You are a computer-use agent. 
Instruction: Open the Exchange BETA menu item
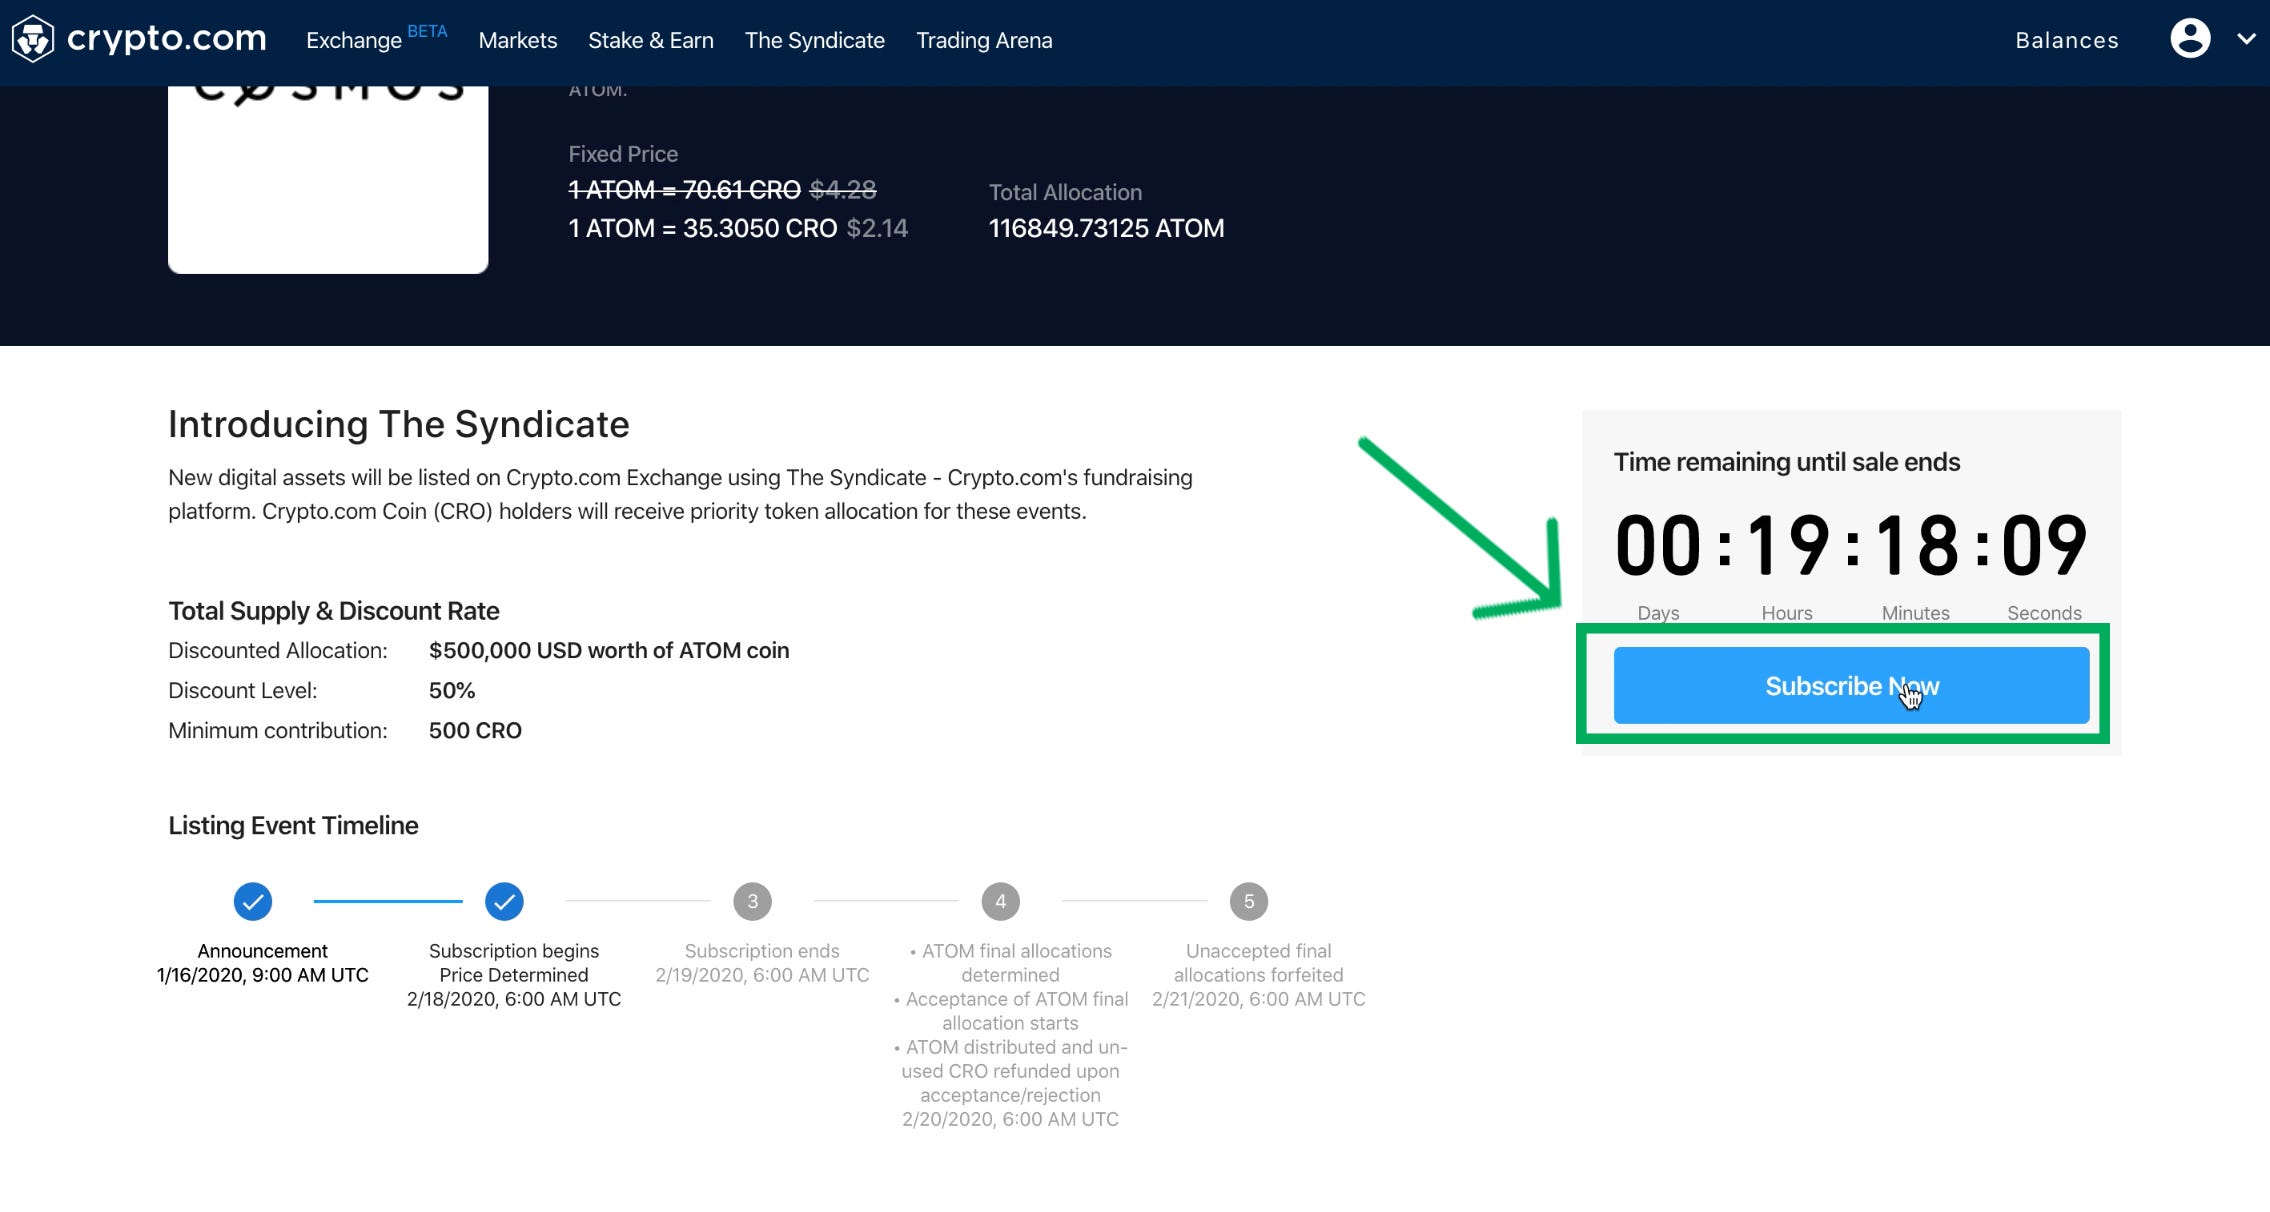click(376, 39)
